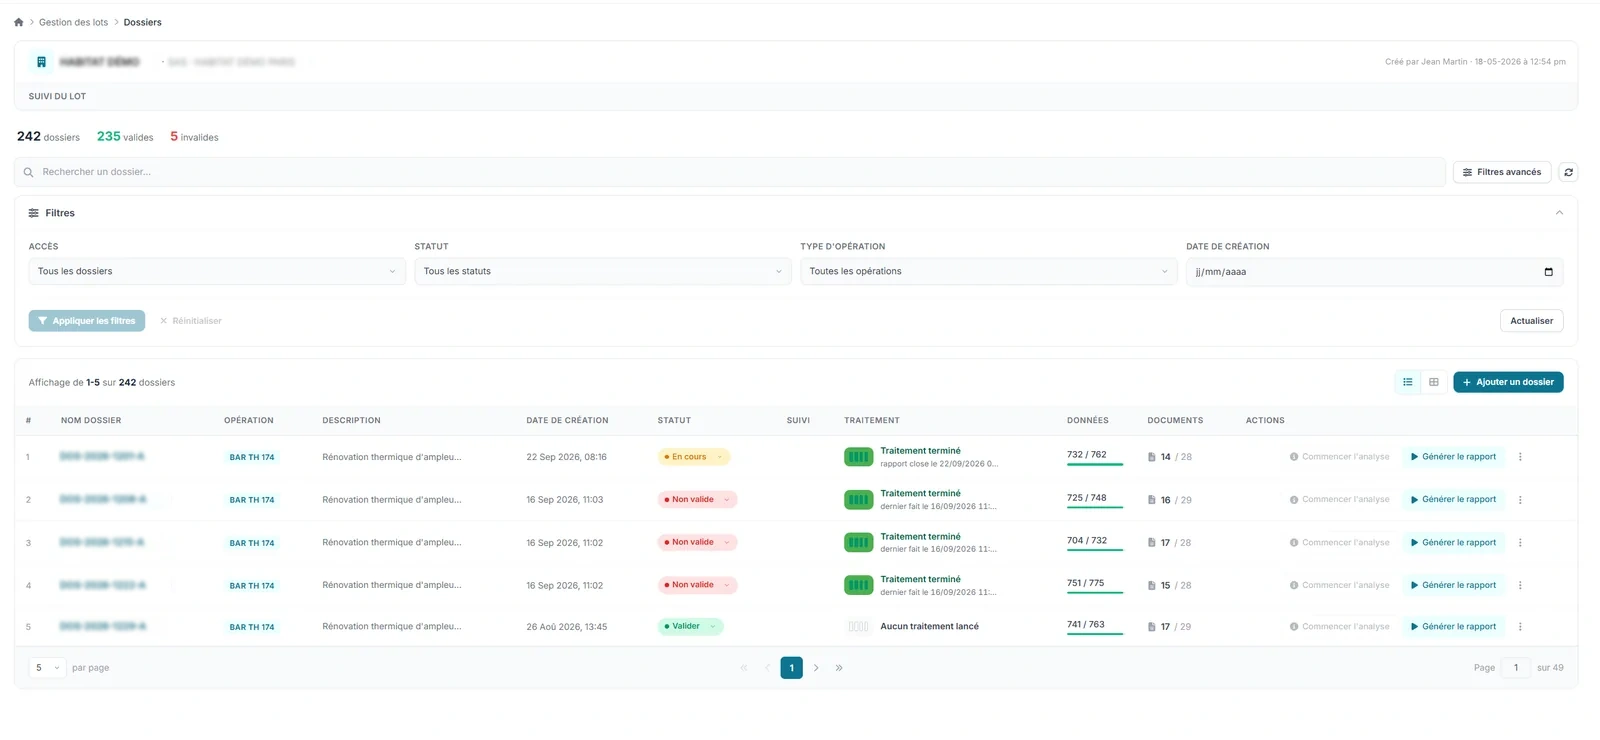Focus the 'Rechercher un dossier' search field

730,172
